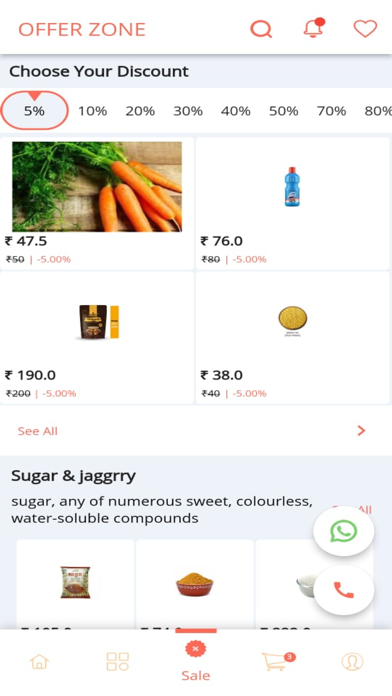
Task: Open the ₹190.0 brown pouch product
Action: pyautogui.click(x=97, y=338)
